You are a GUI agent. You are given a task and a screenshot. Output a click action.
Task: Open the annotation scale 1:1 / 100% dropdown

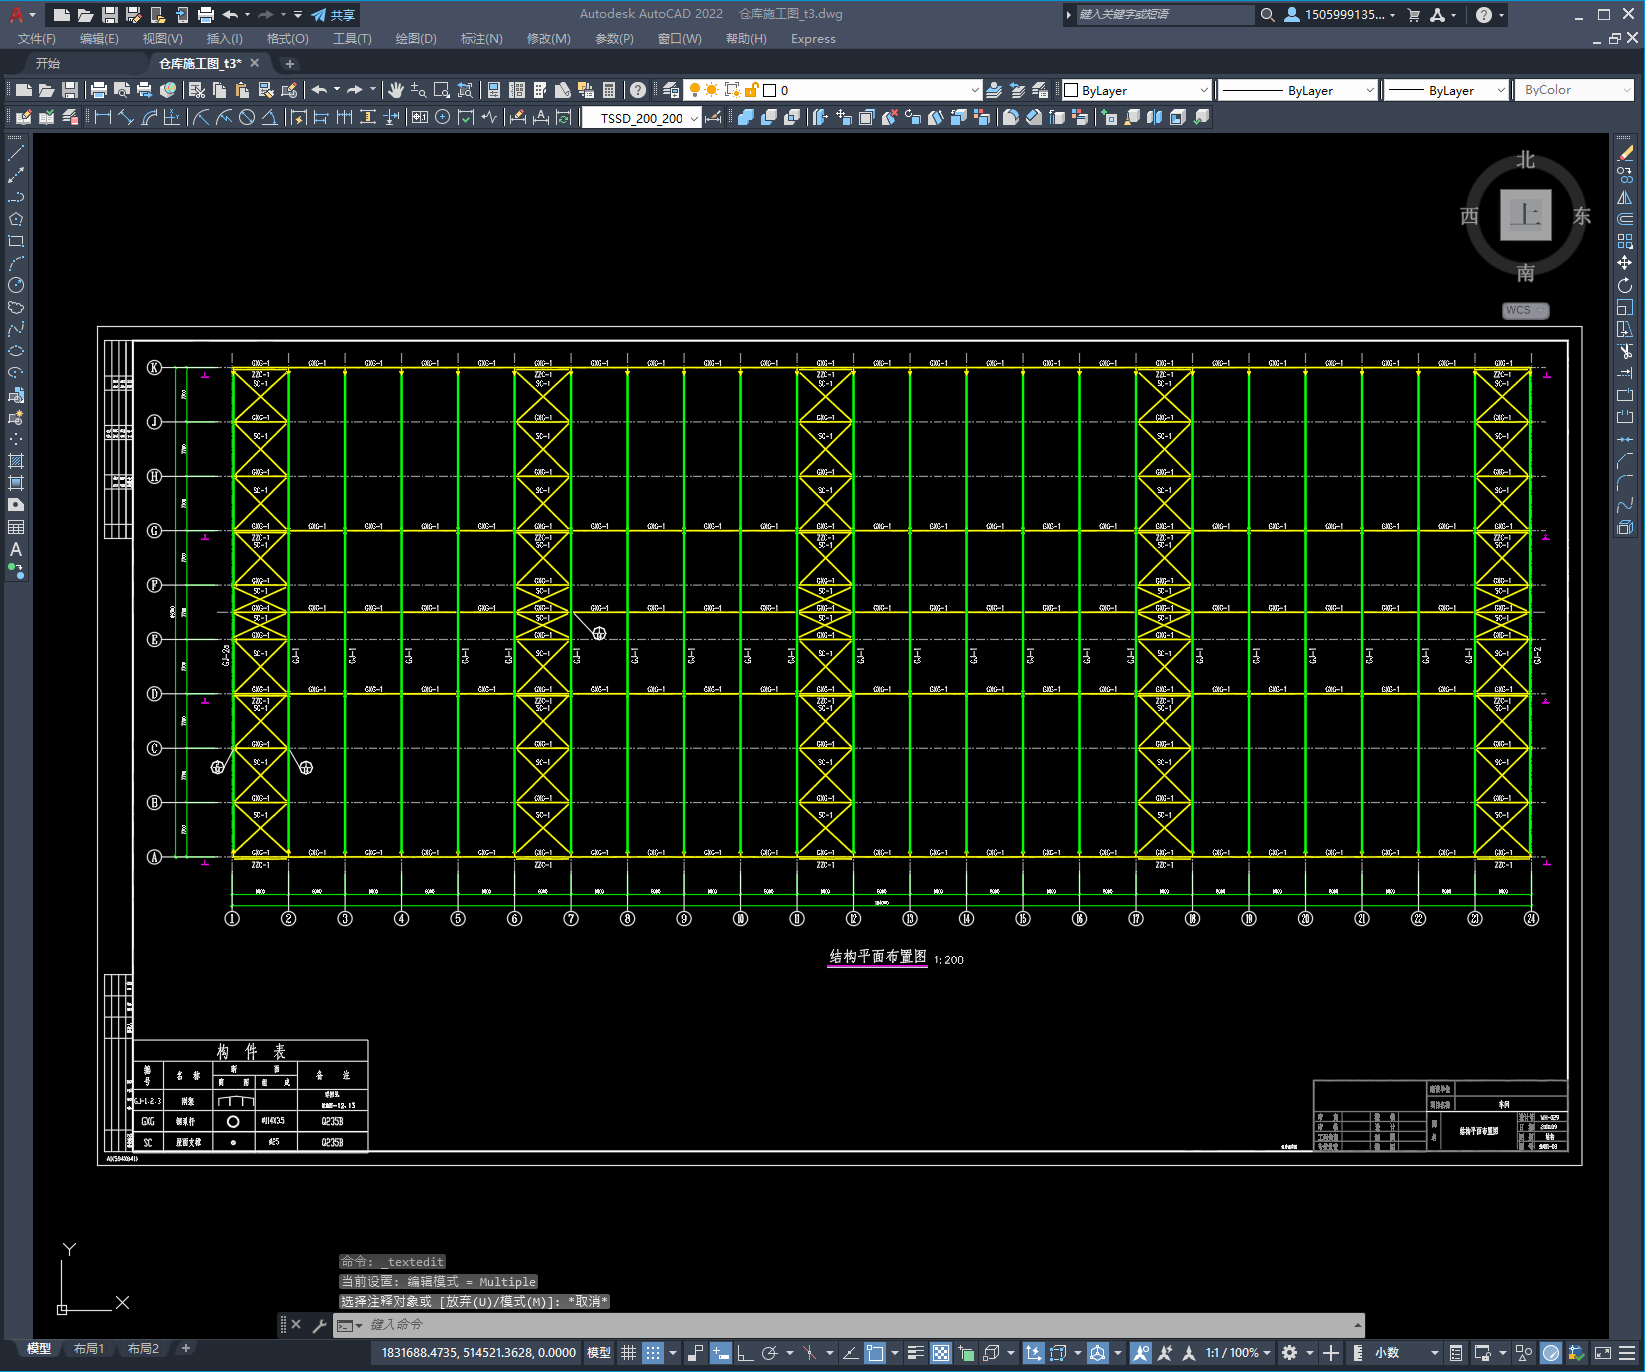[x=1238, y=1353]
